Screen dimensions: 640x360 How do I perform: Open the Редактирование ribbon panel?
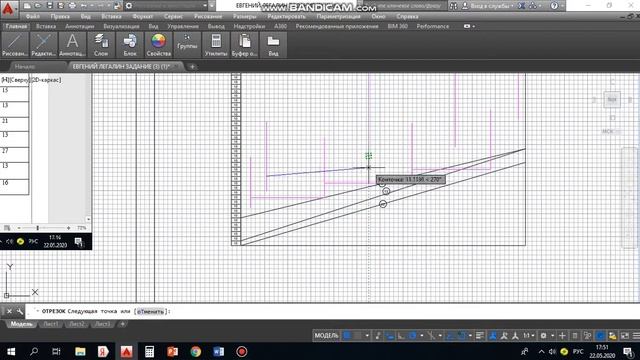(x=43, y=44)
